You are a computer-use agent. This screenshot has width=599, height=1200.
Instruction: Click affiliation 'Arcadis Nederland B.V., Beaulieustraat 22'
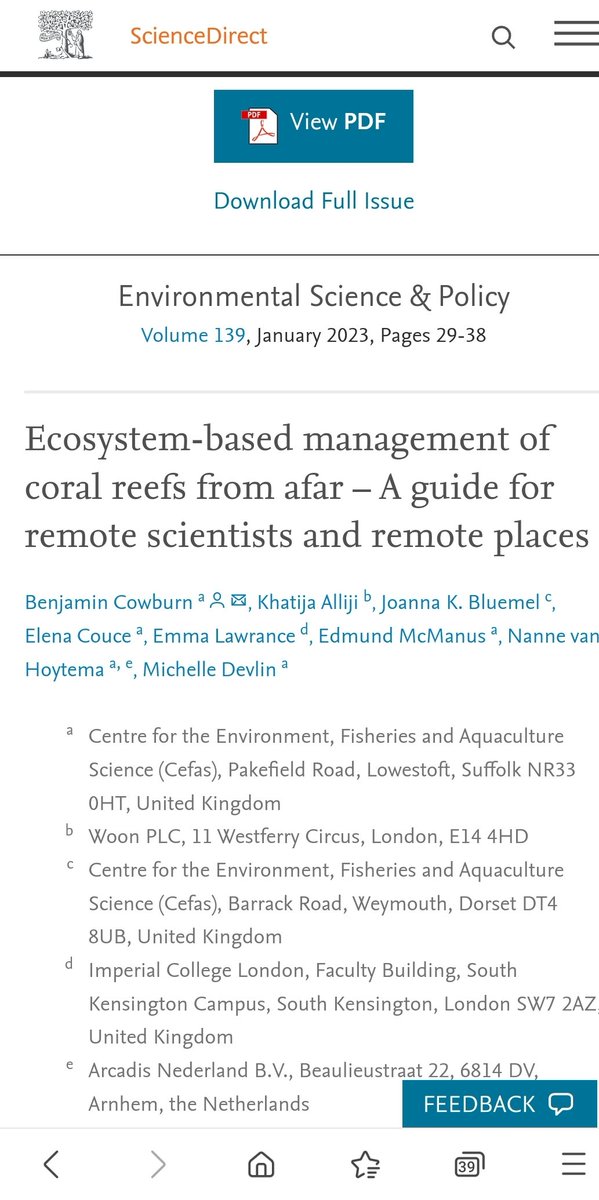click(x=314, y=1087)
